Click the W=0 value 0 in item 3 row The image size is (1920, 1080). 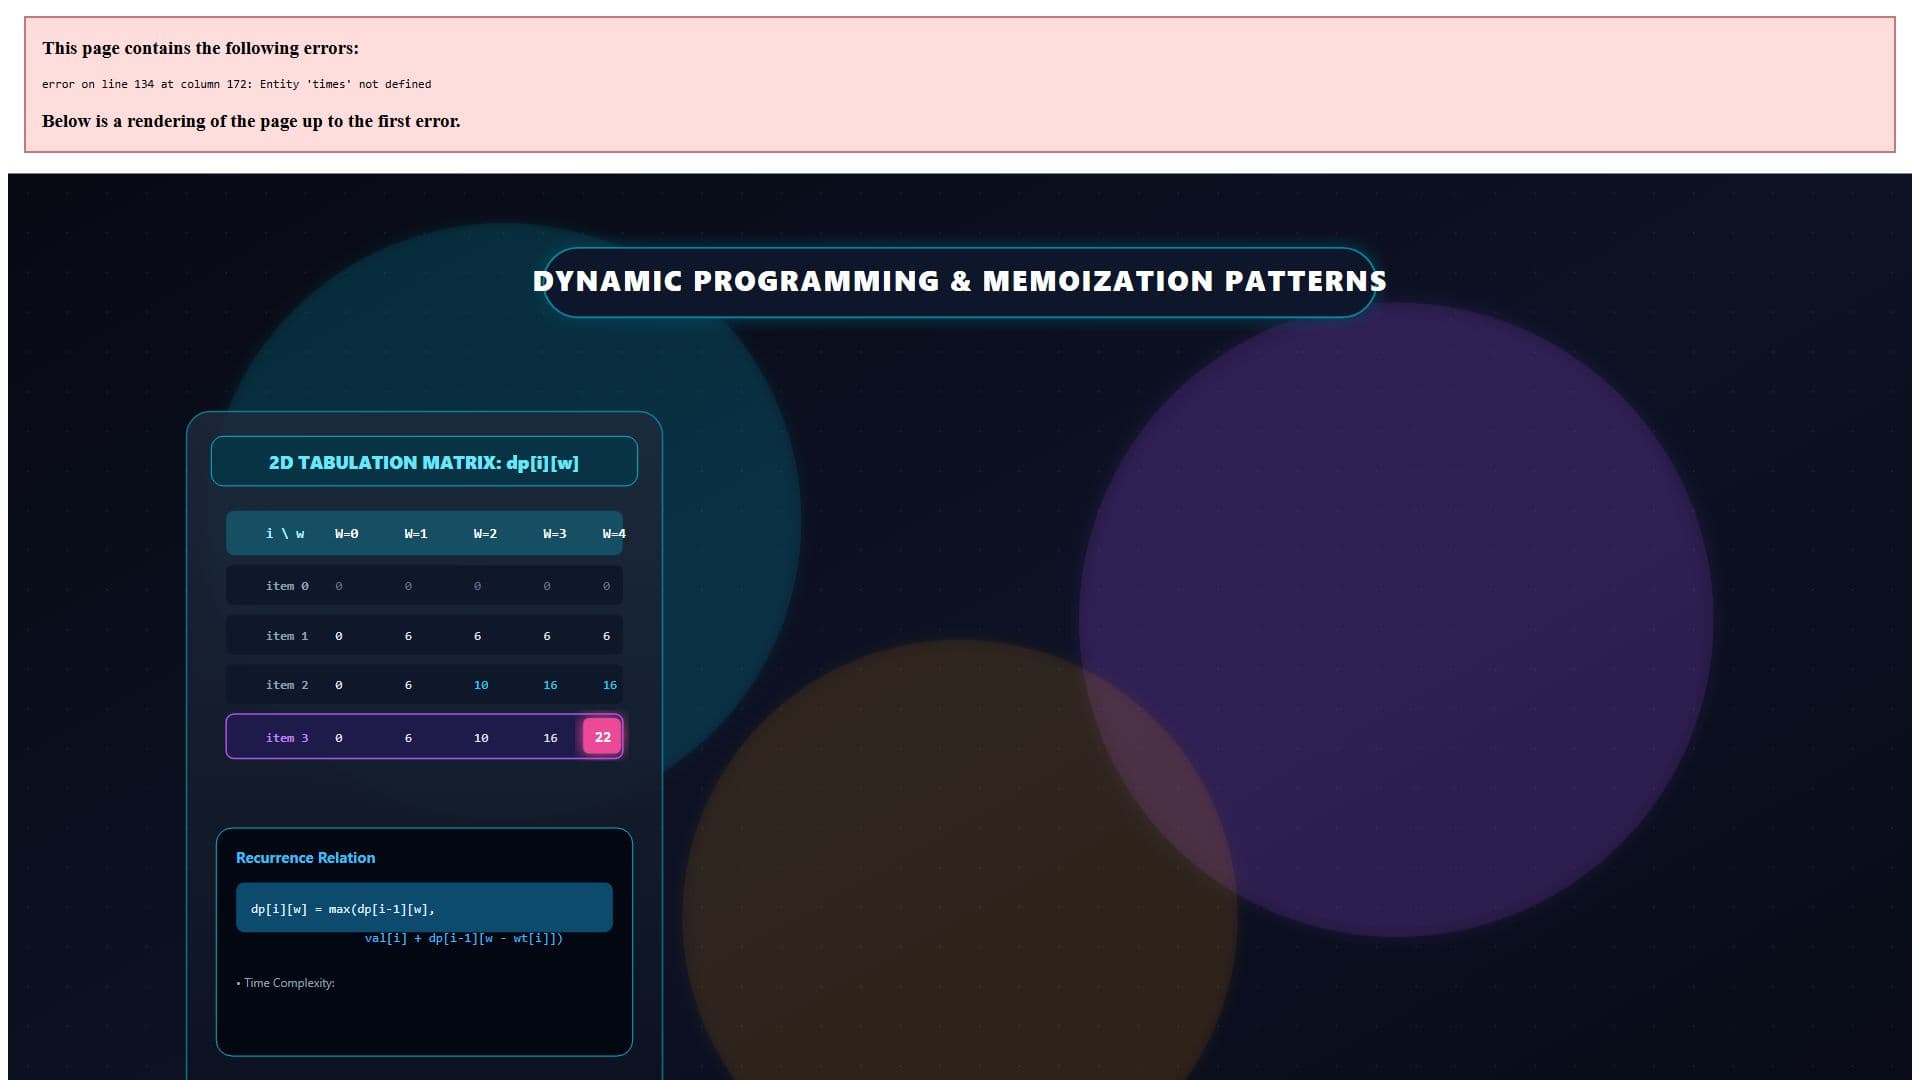[x=339, y=738]
